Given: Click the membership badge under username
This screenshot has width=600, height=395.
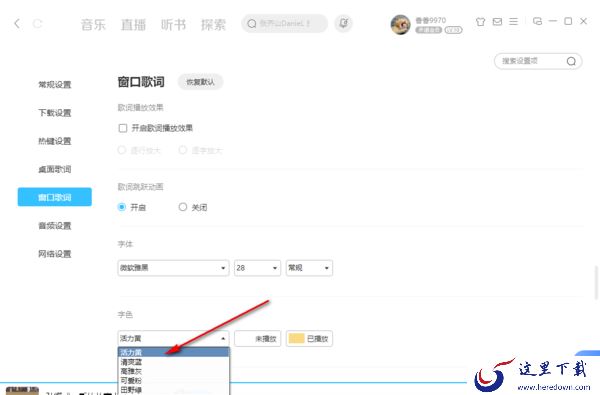Looking at the screenshot, I should (429, 30).
